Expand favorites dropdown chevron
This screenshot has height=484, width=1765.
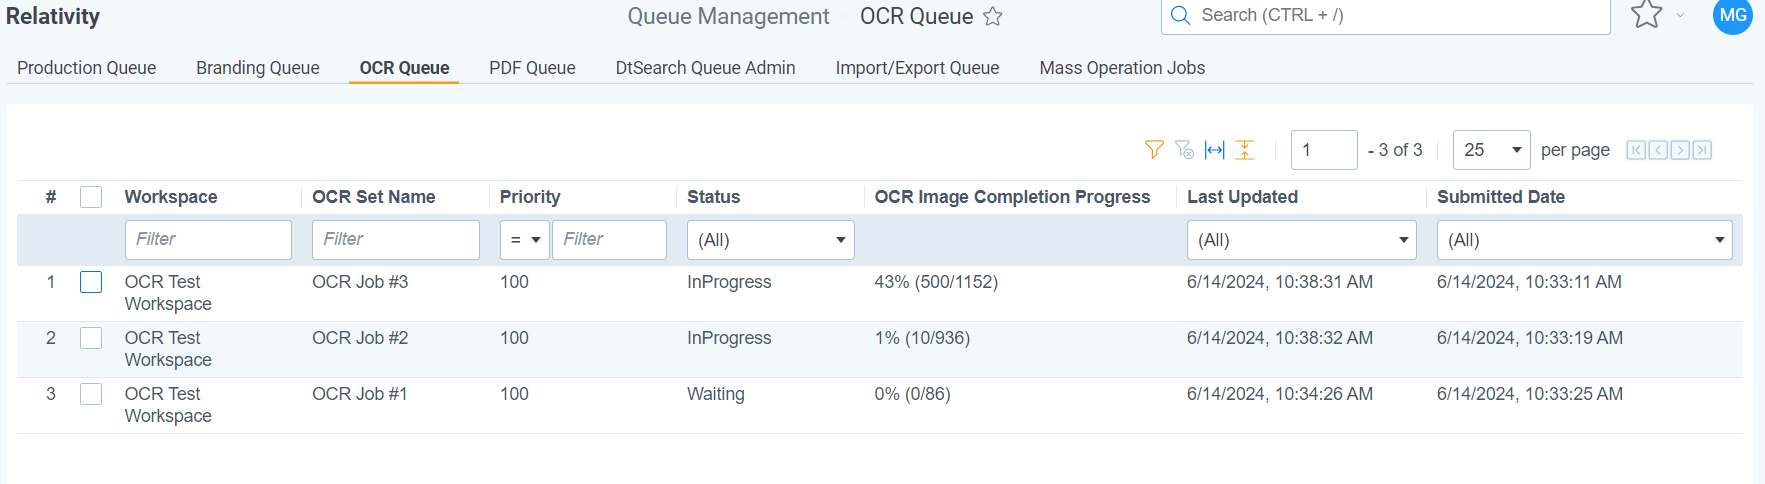[1680, 16]
